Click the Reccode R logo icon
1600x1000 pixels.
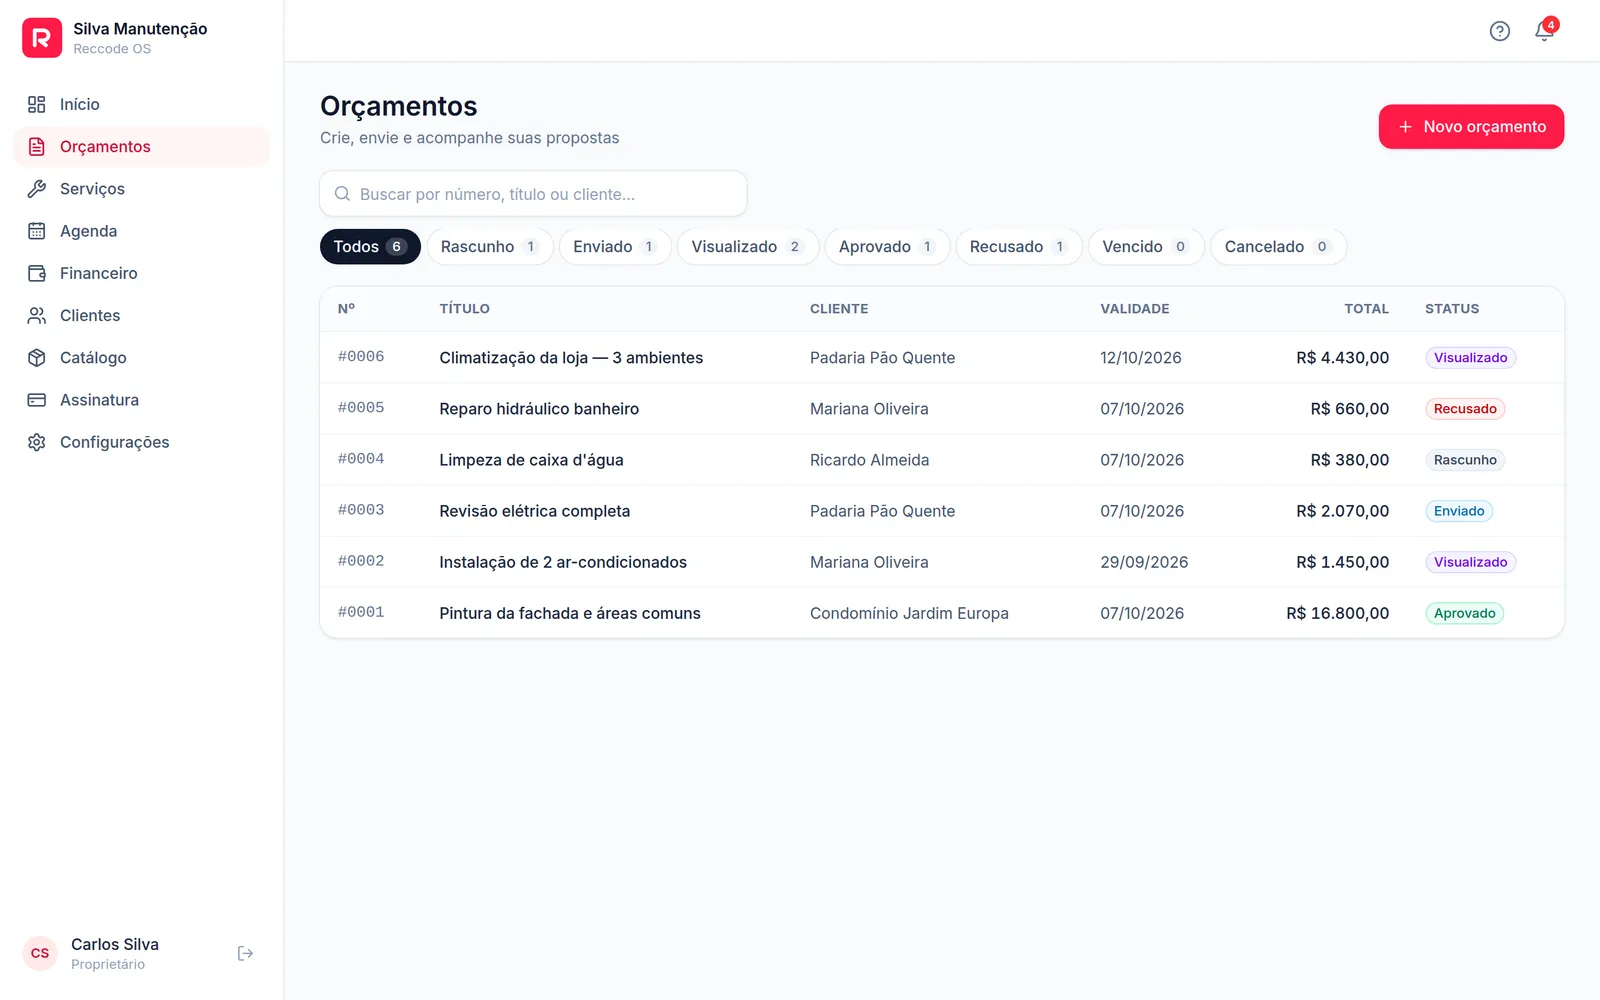tap(42, 38)
